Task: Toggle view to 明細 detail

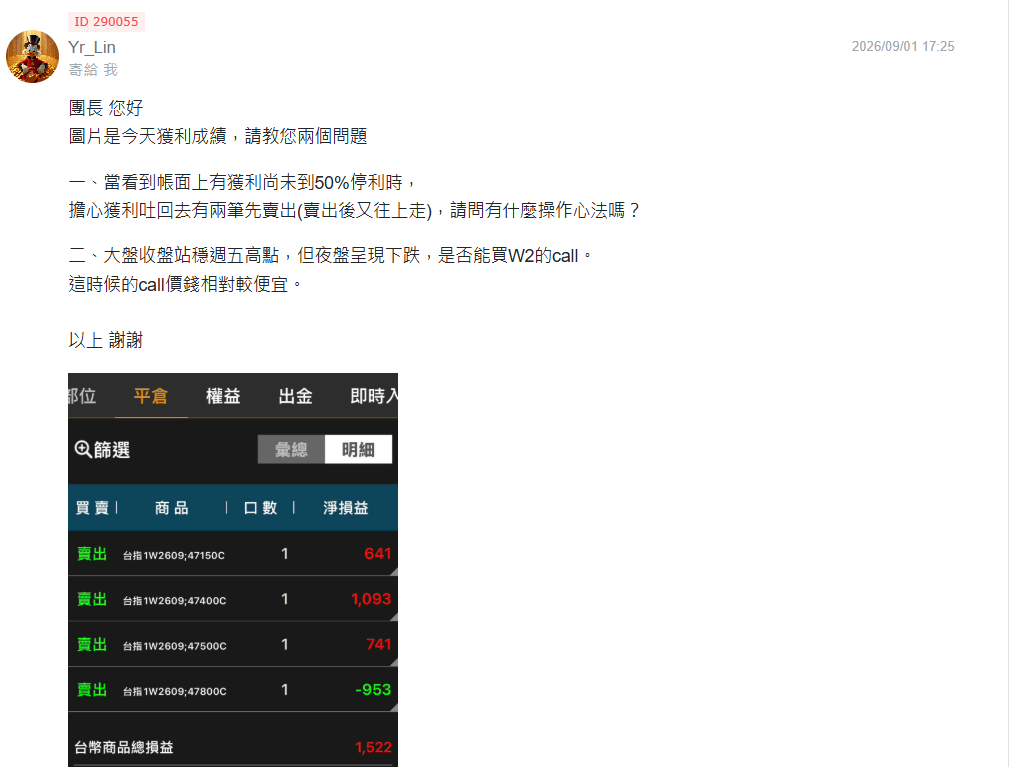Action: pos(358,449)
